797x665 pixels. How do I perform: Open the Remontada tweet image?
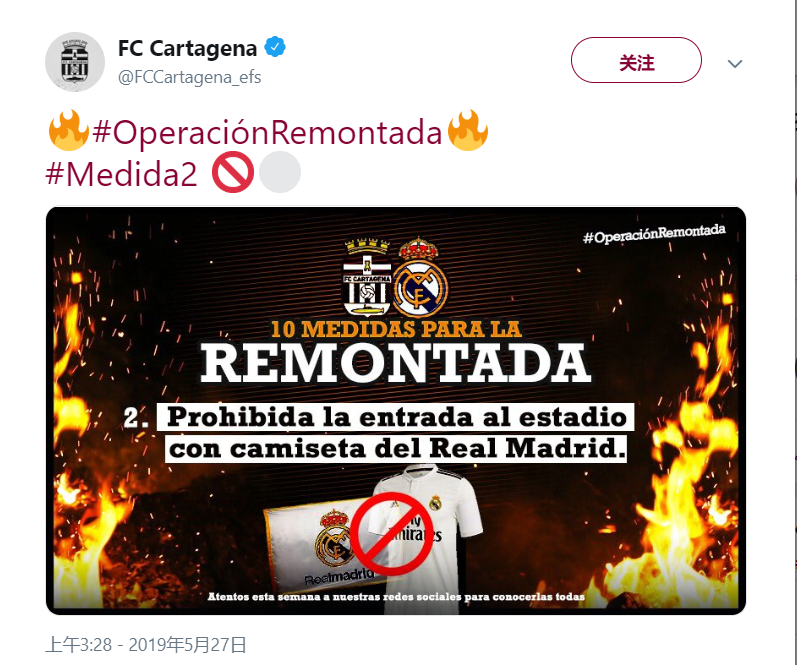[396, 411]
